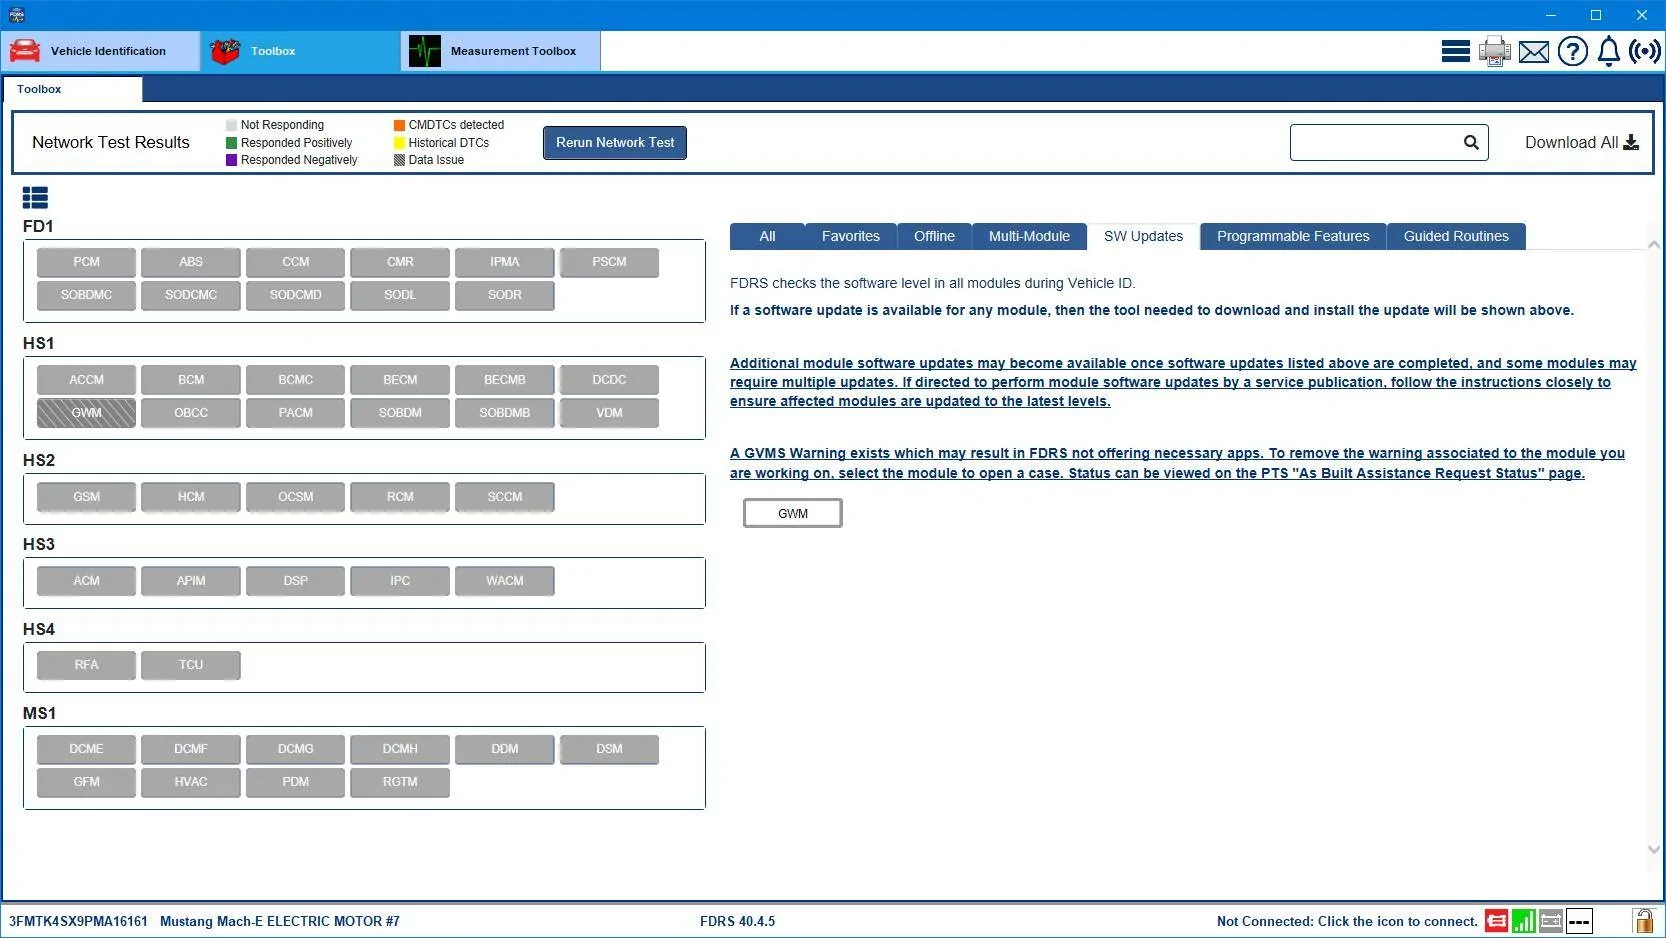
Task: Click the green signal bars status icon
Action: (x=1524, y=921)
